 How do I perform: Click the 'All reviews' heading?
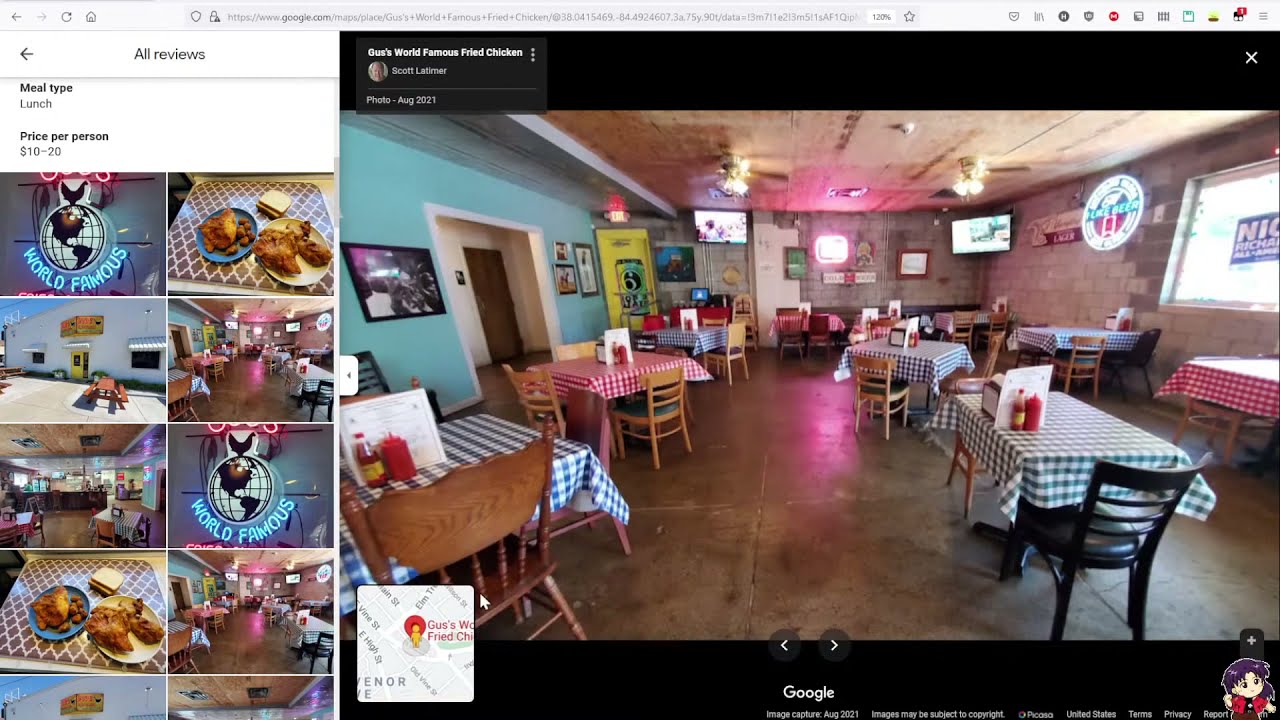169,54
